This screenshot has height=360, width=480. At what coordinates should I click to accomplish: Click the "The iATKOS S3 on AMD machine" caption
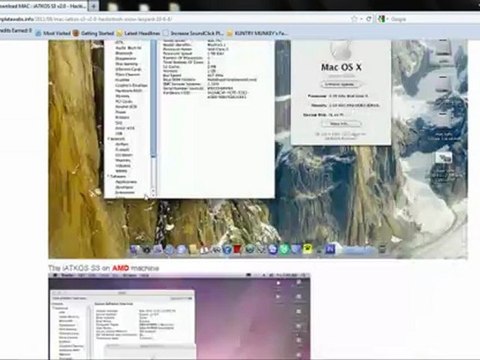(x=104, y=268)
